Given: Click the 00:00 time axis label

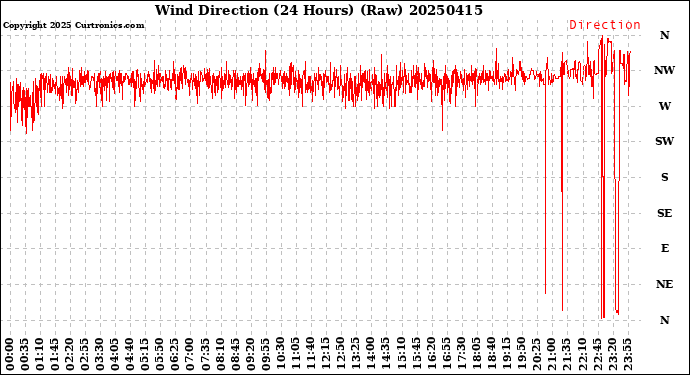Looking at the screenshot, I should [10, 355].
